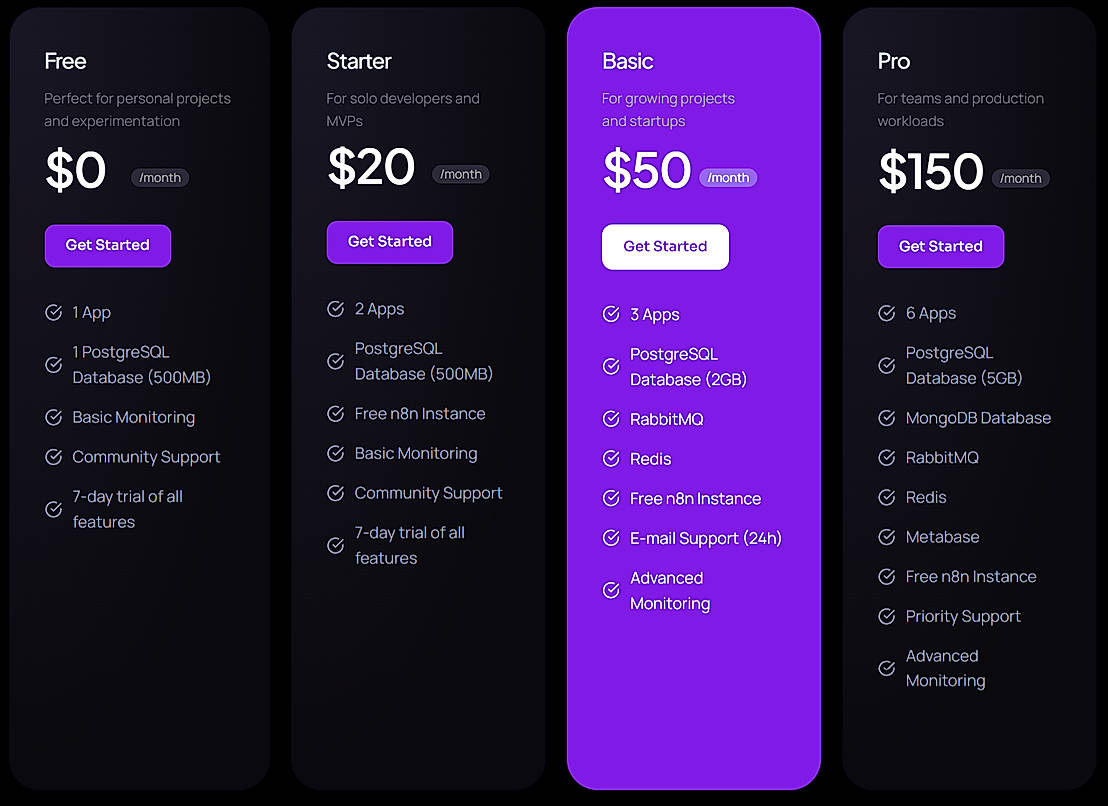
Task: Click the check icon next to Priority Support
Action: pos(886,617)
